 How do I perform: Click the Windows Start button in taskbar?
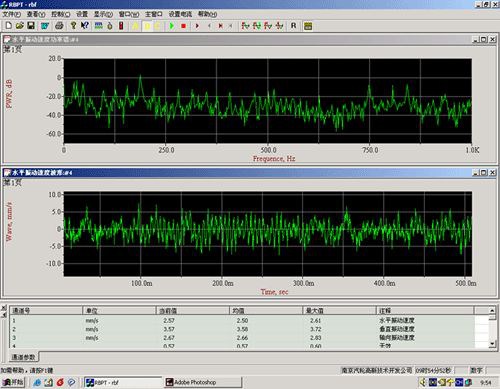point(13,382)
